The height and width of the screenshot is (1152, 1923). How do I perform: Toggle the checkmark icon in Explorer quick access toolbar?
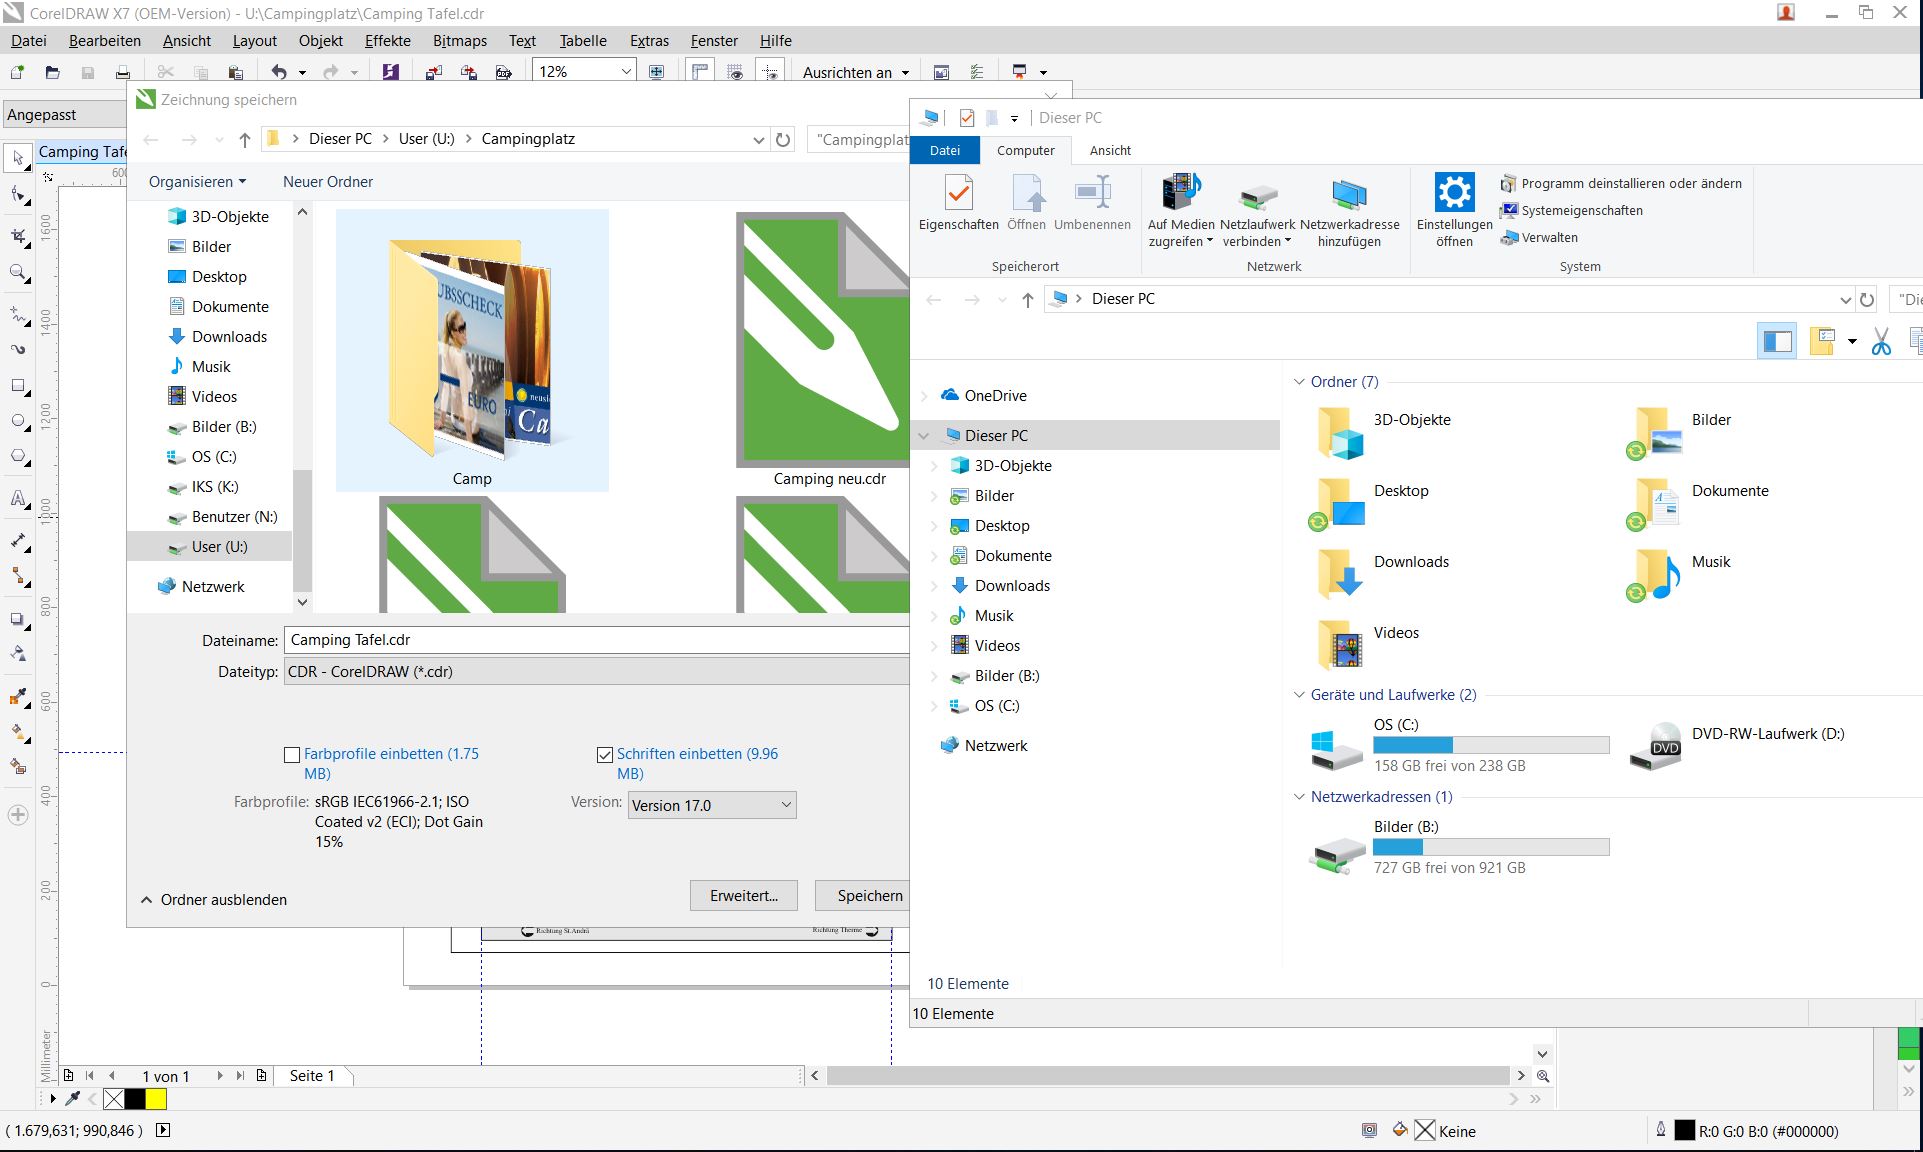click(966, 118)
